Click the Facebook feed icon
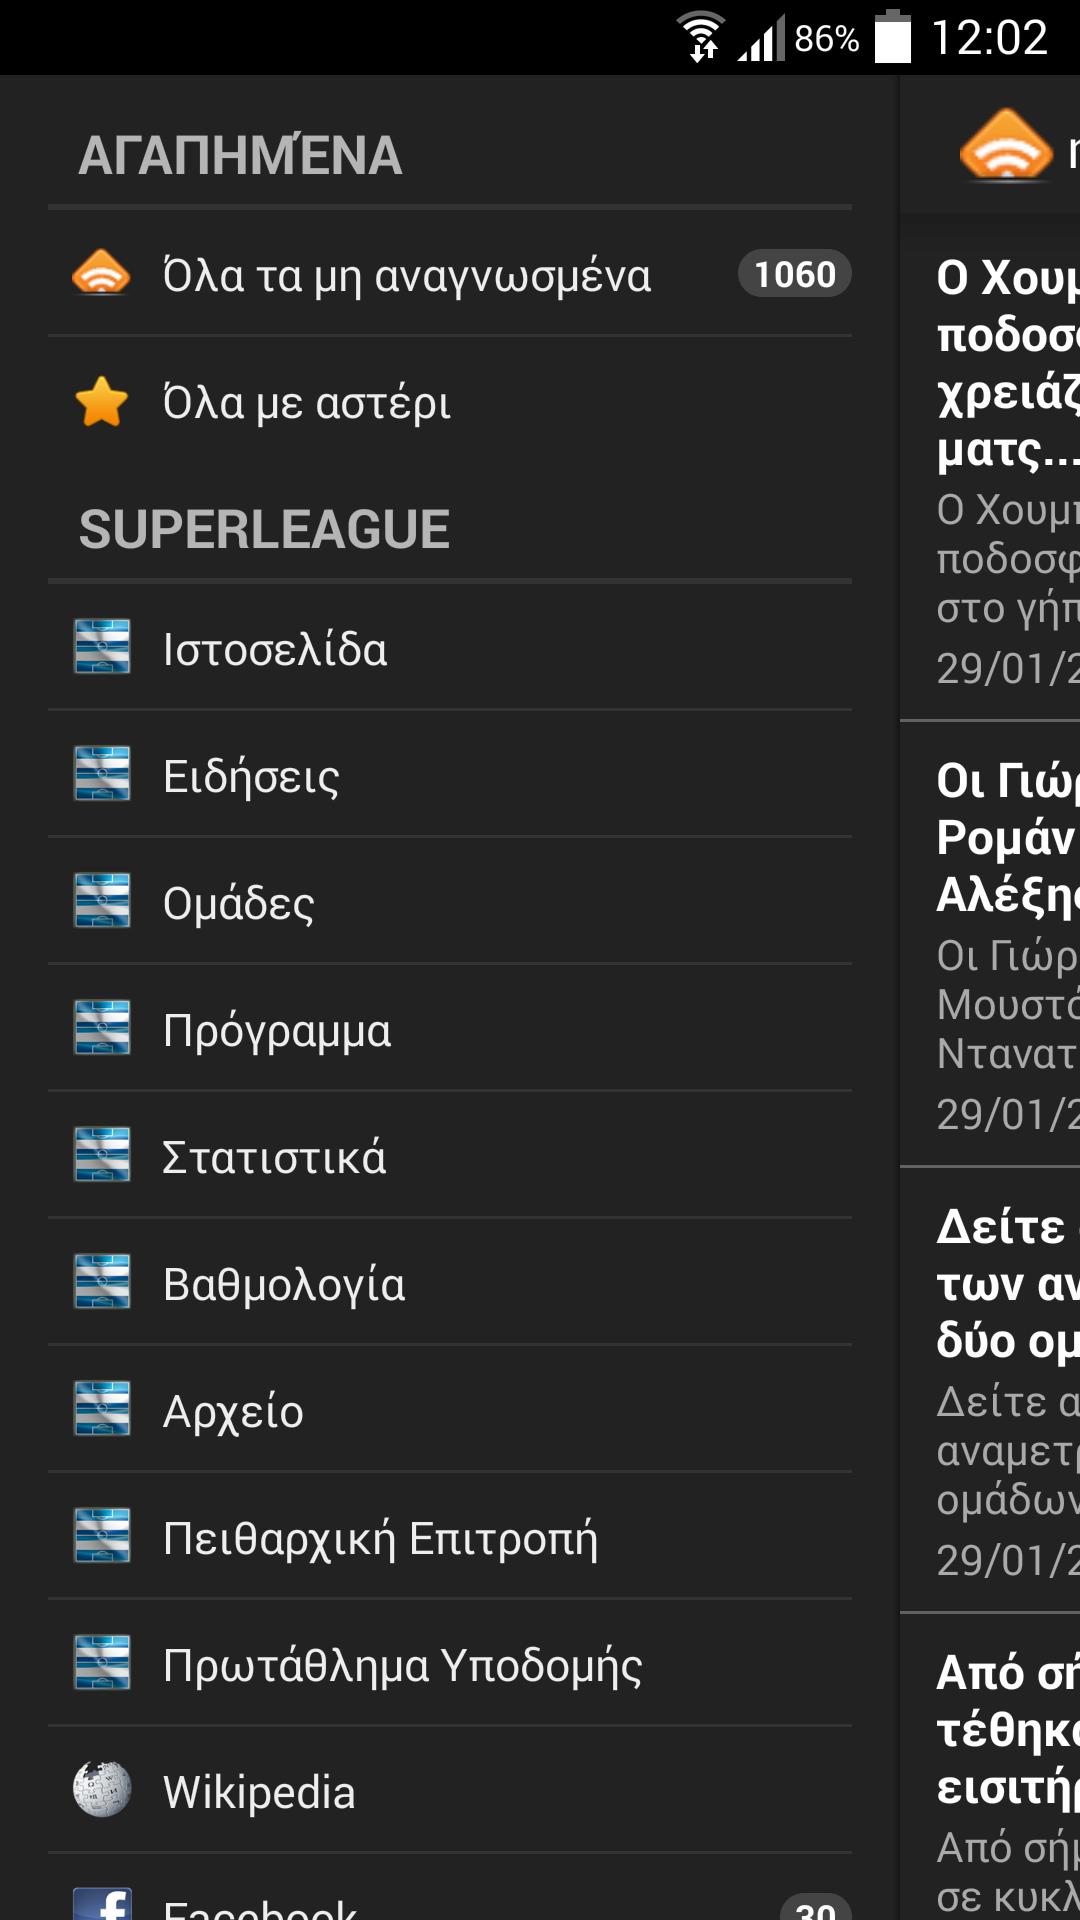 click(x=103, y=1905)
